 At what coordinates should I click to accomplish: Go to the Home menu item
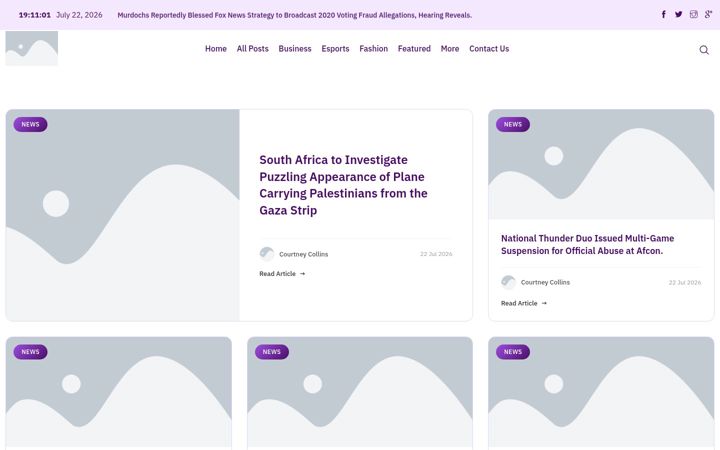216,49
